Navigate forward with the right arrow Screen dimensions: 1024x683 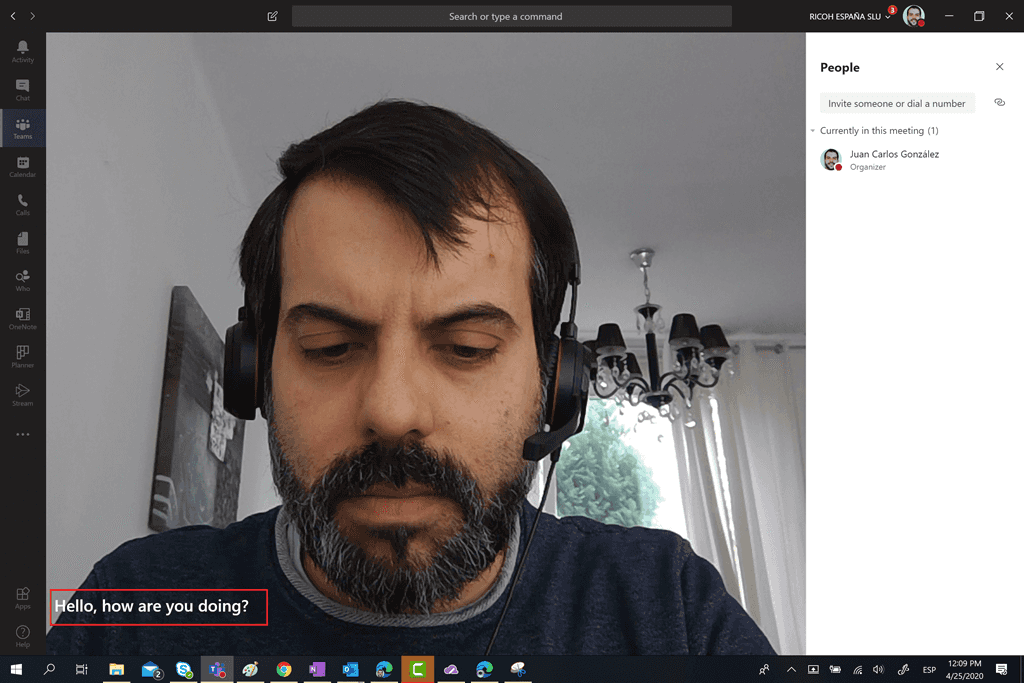(x=33, y=16)
